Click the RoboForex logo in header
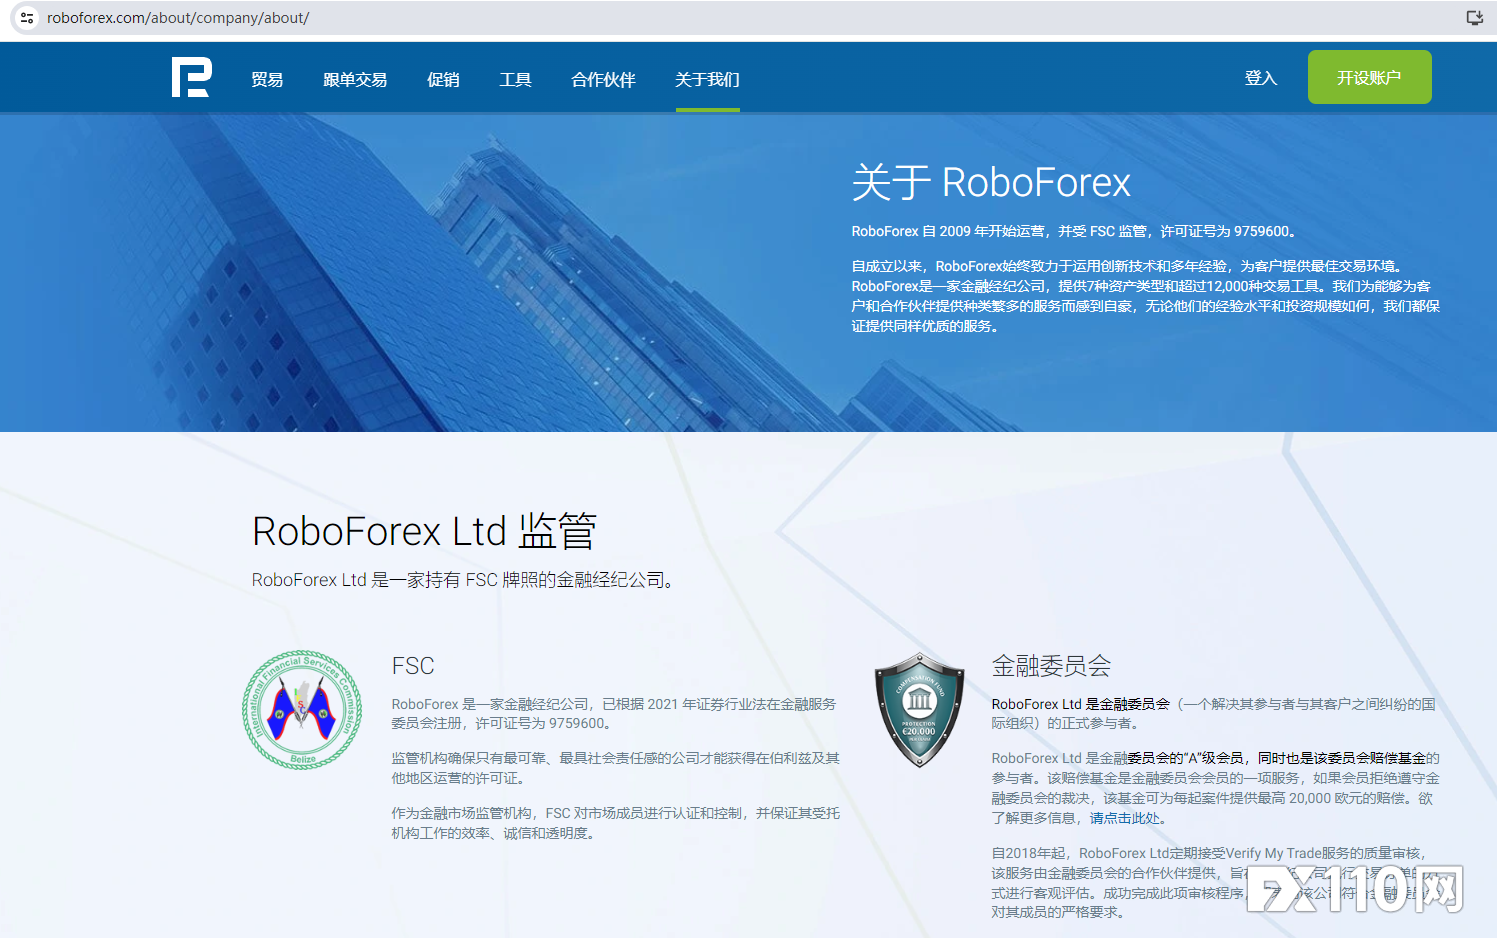 coord(191,77)
